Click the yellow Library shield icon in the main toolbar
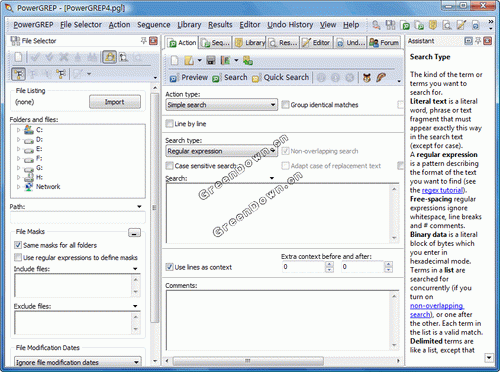The width and height of the screenshot is (500, 372). click(433, 25)
